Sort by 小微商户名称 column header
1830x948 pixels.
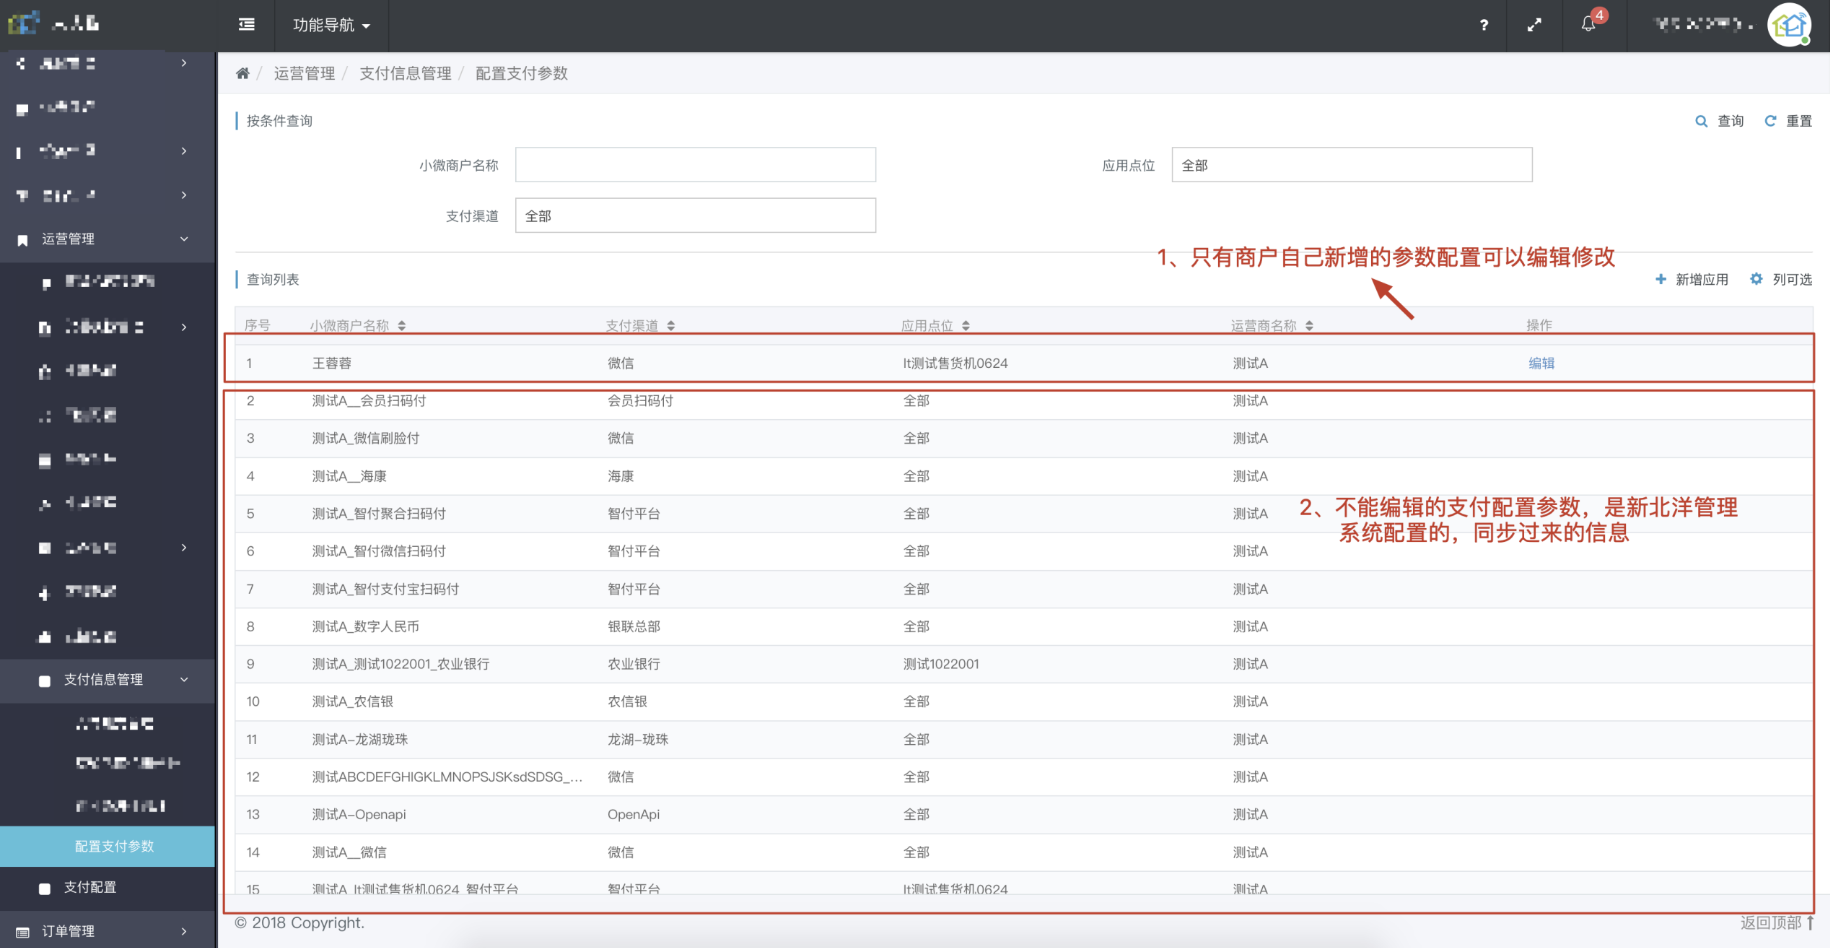(357, 325)
